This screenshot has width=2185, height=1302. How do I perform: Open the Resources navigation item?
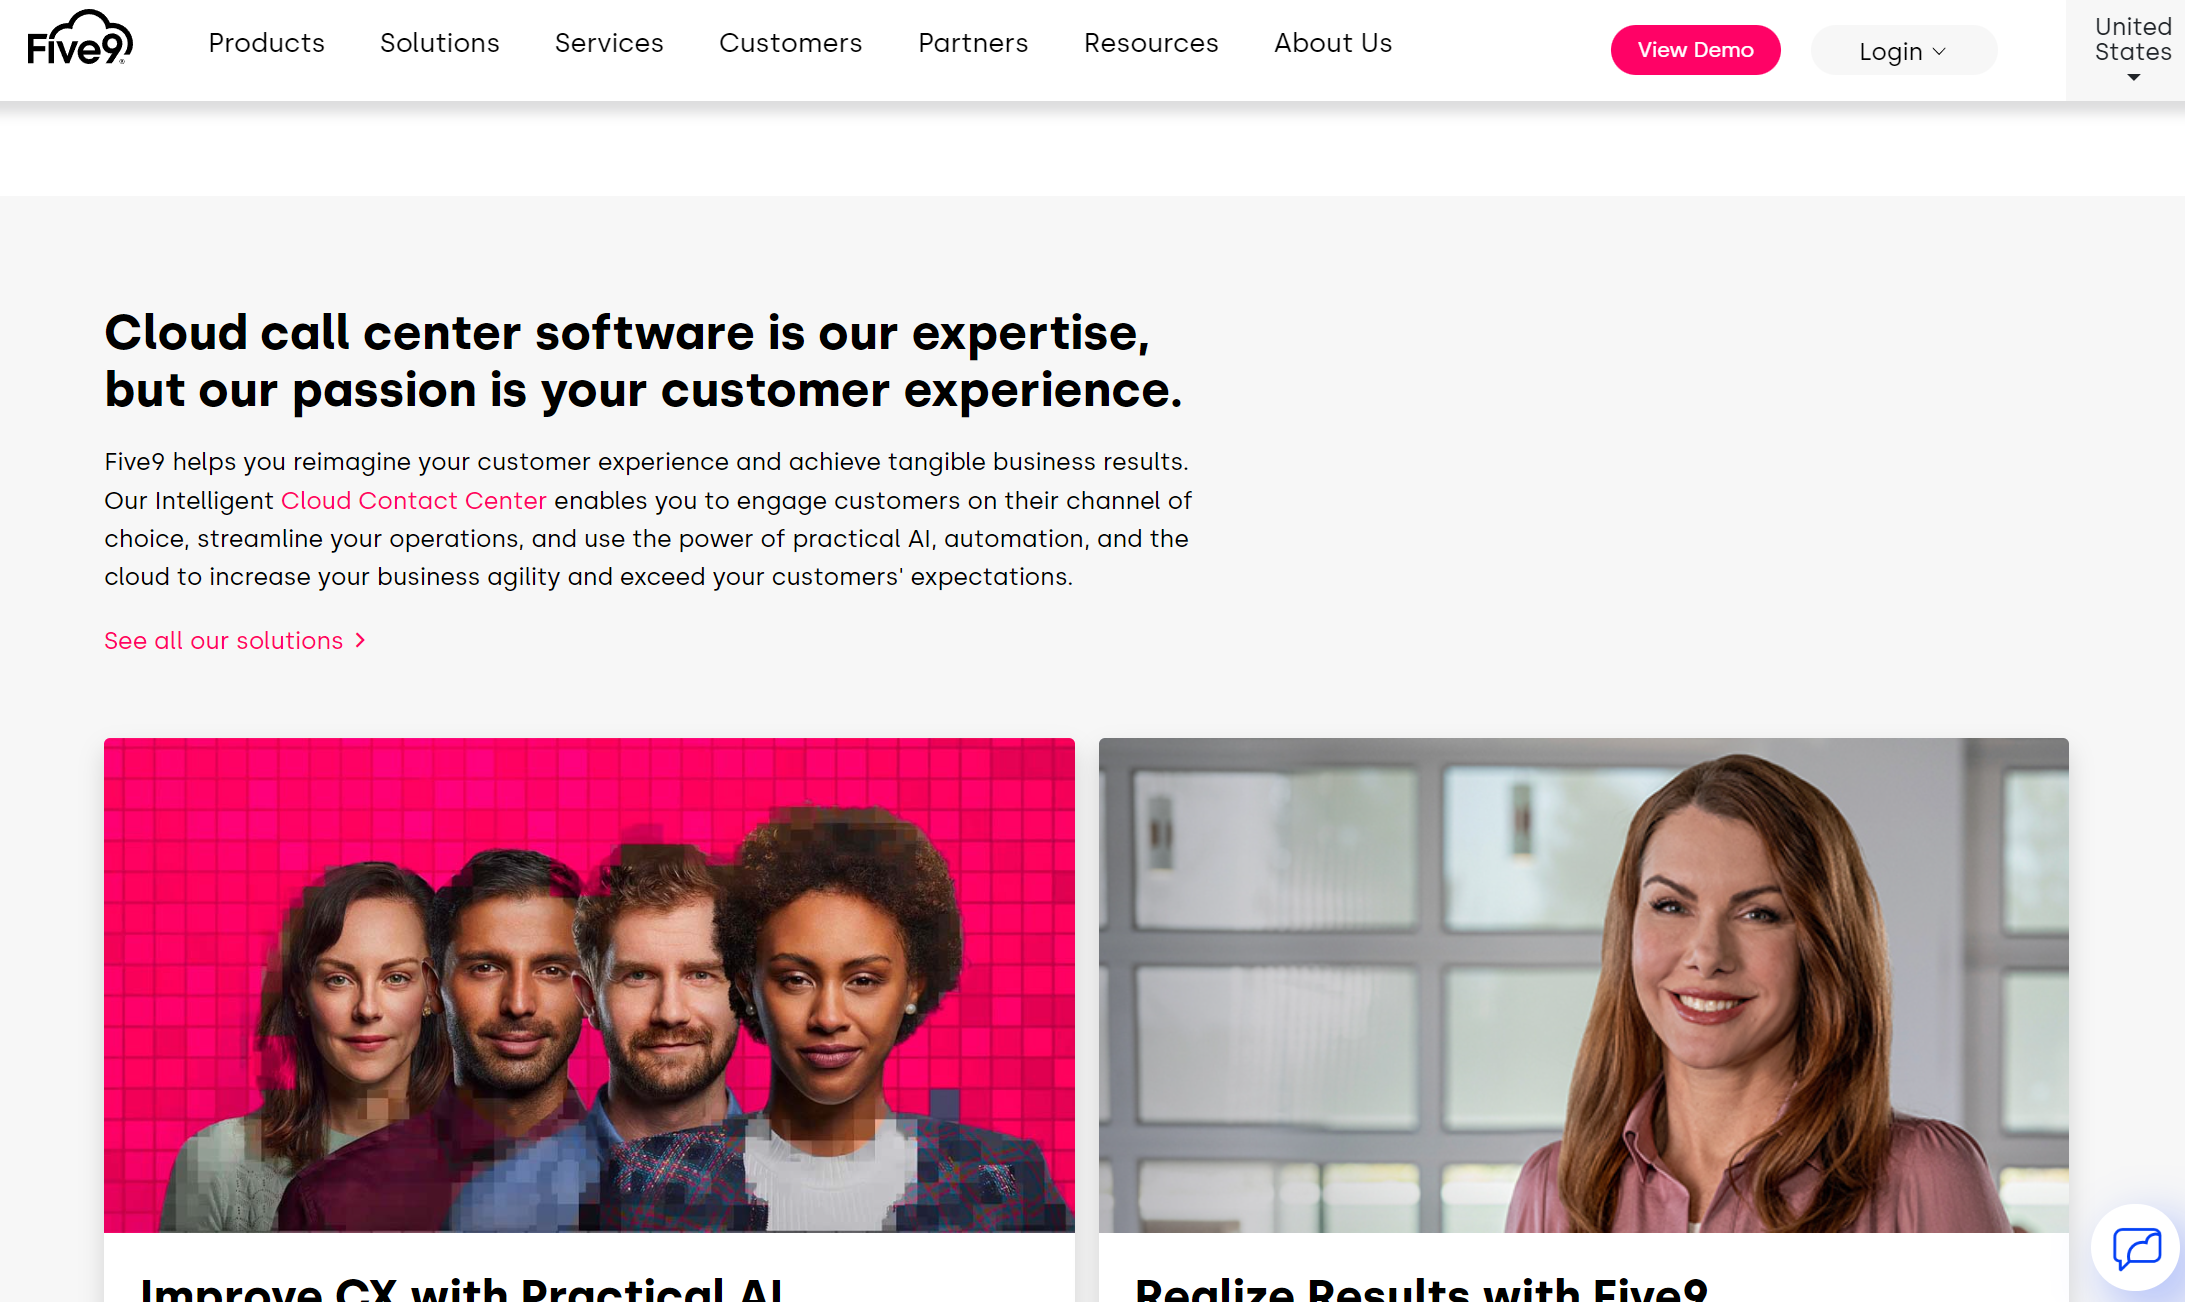(1151, 43)
